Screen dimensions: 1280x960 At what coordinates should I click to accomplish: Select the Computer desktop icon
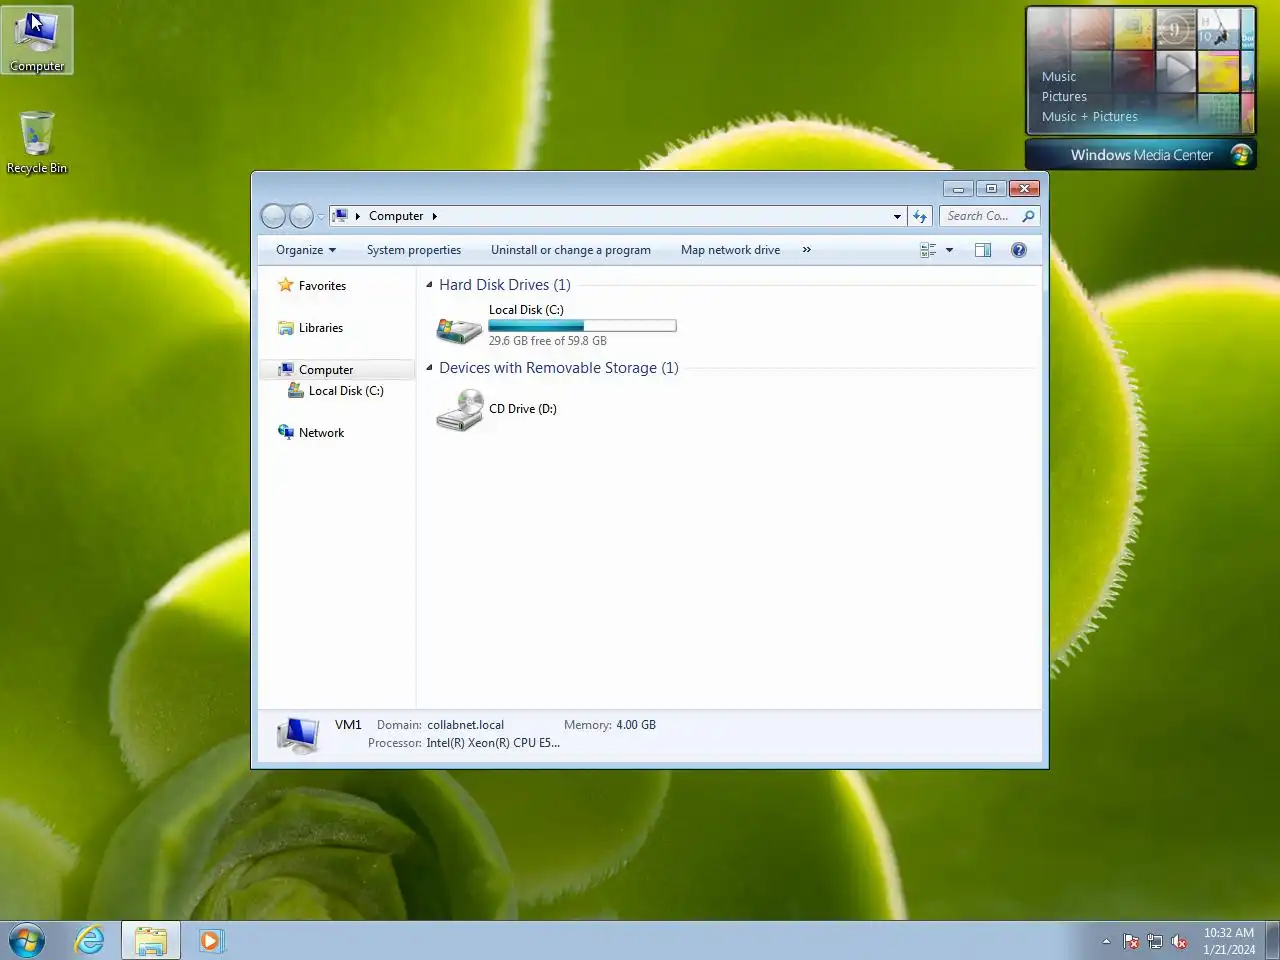coord(37,40)
